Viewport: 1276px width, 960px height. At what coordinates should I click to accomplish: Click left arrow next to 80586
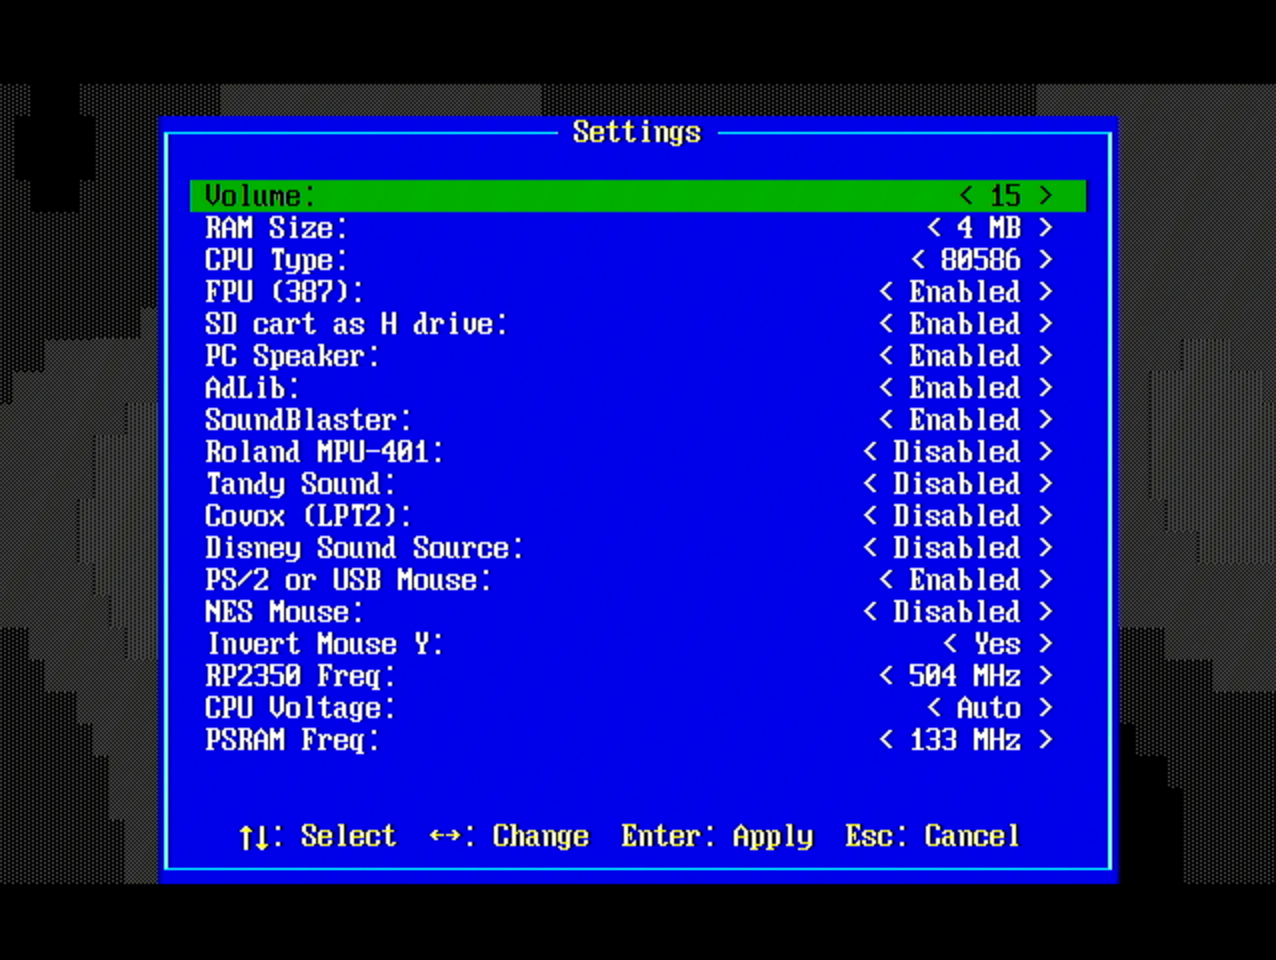(x=918, y=260)
